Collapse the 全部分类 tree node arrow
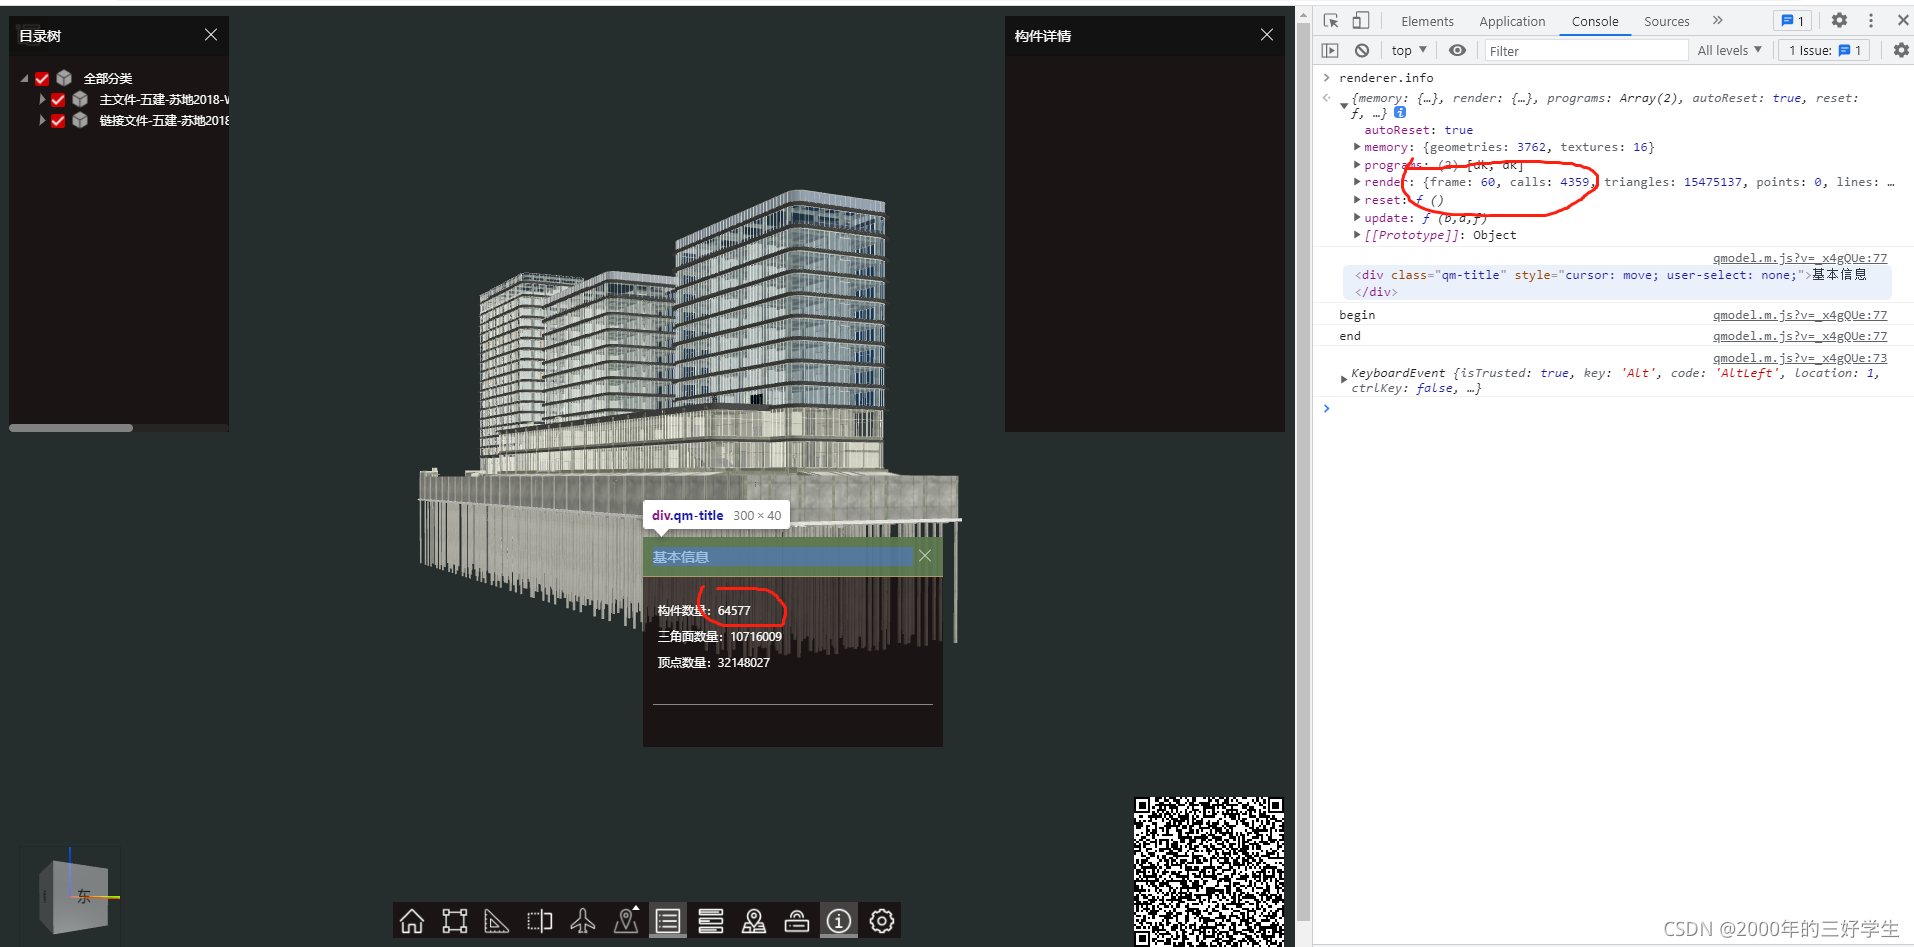Image resolution: width=1914 pixels, height=947 pixels. [x=25, y=78]
